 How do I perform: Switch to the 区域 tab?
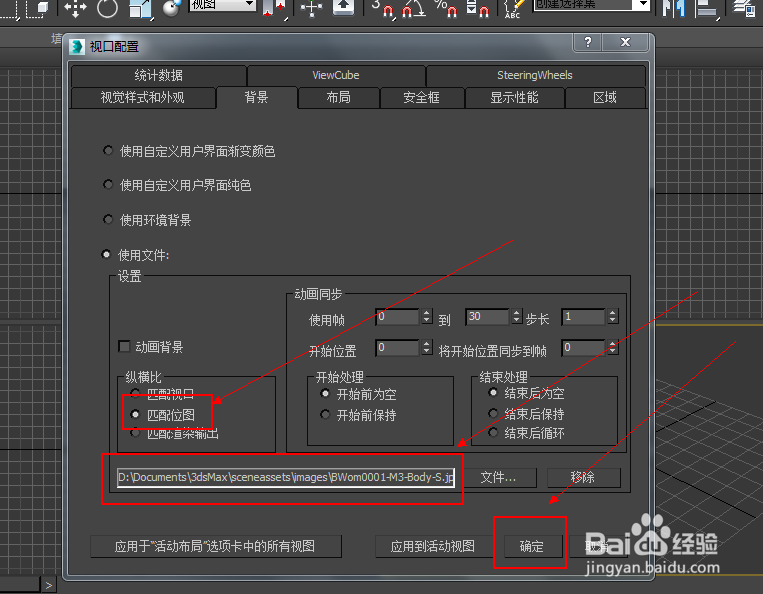605,98
